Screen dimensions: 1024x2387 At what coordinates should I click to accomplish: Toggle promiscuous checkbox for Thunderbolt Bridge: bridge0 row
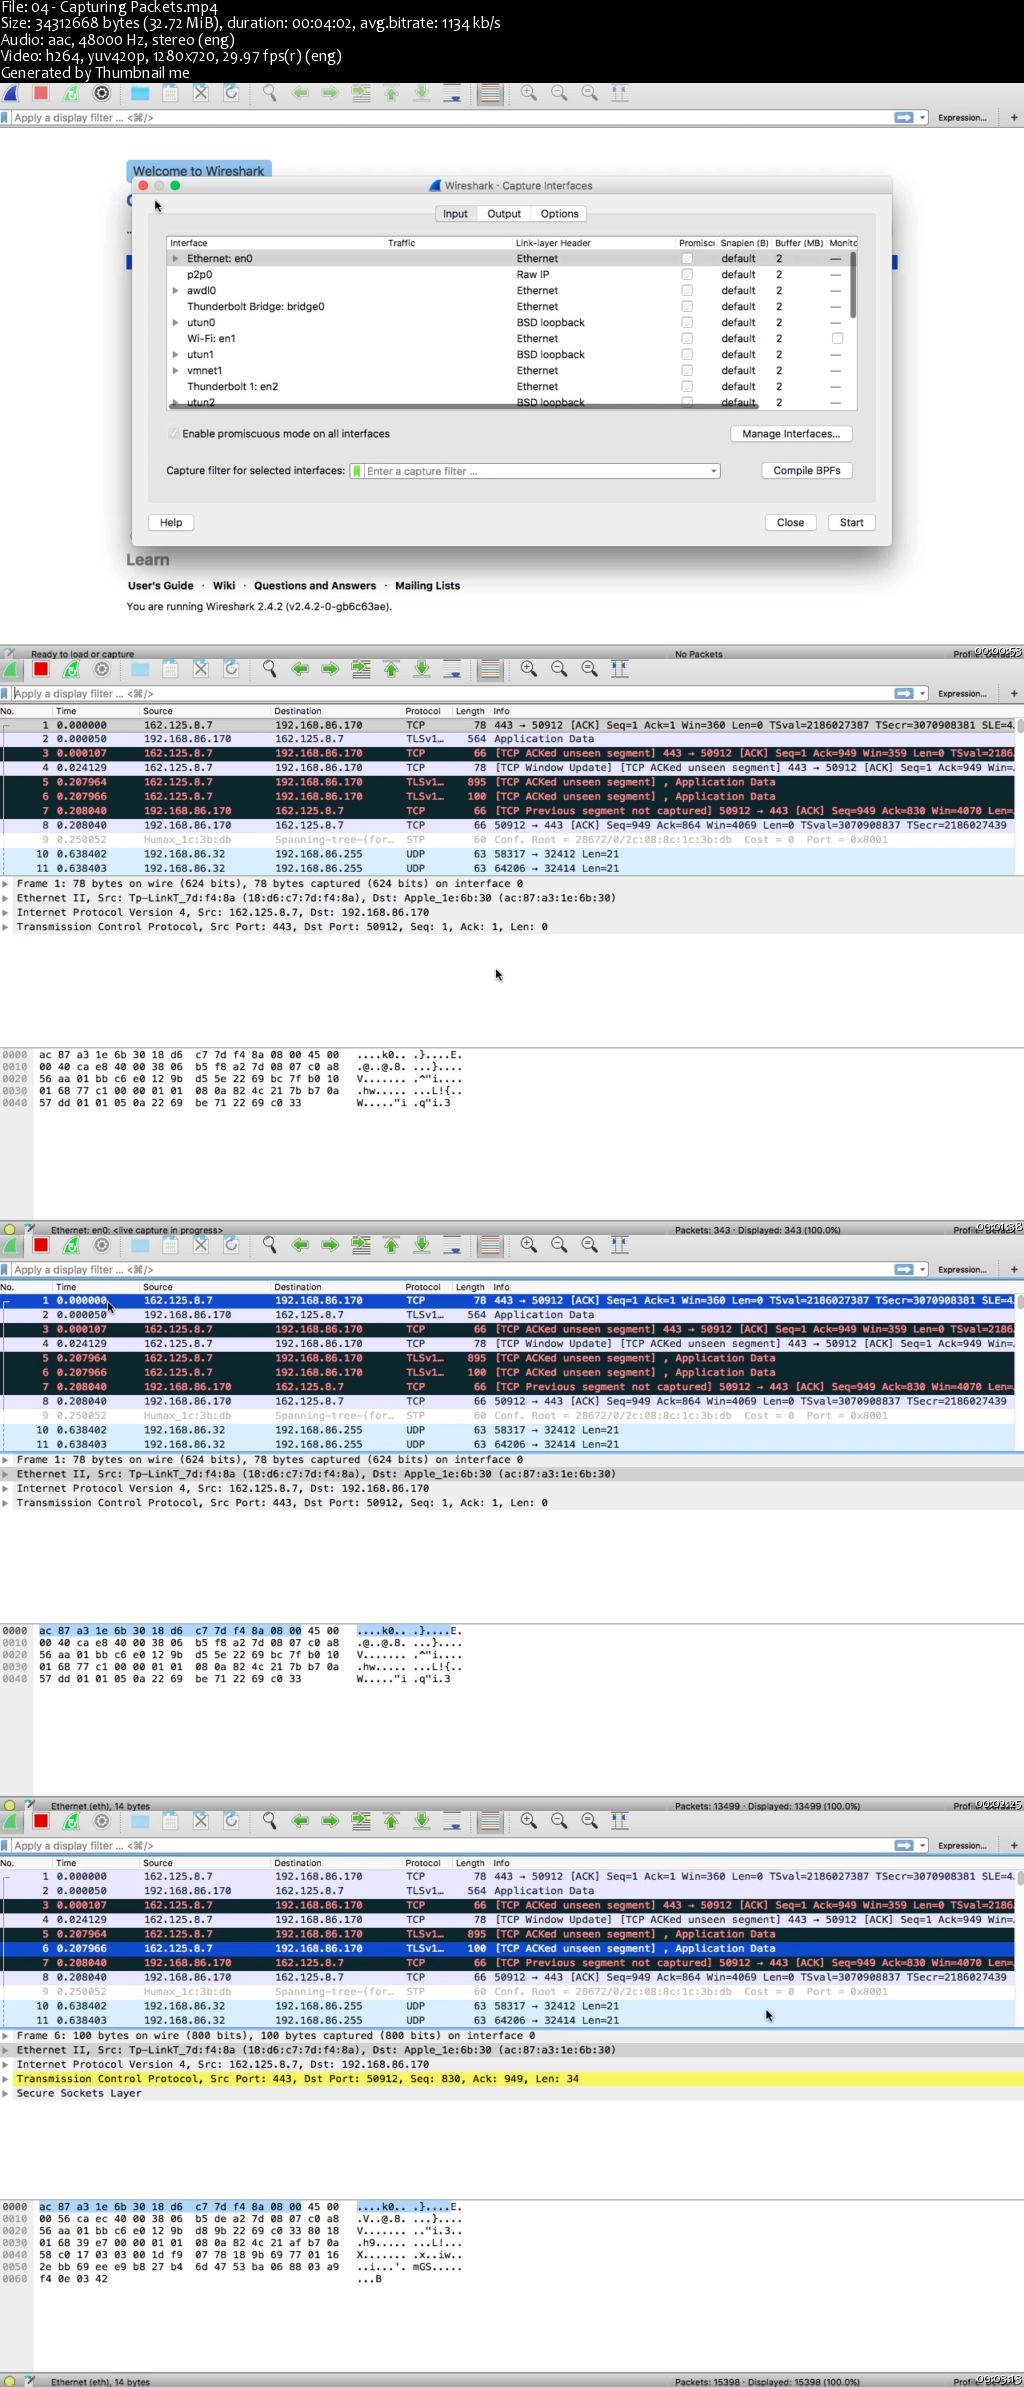[x=687, y=306]
